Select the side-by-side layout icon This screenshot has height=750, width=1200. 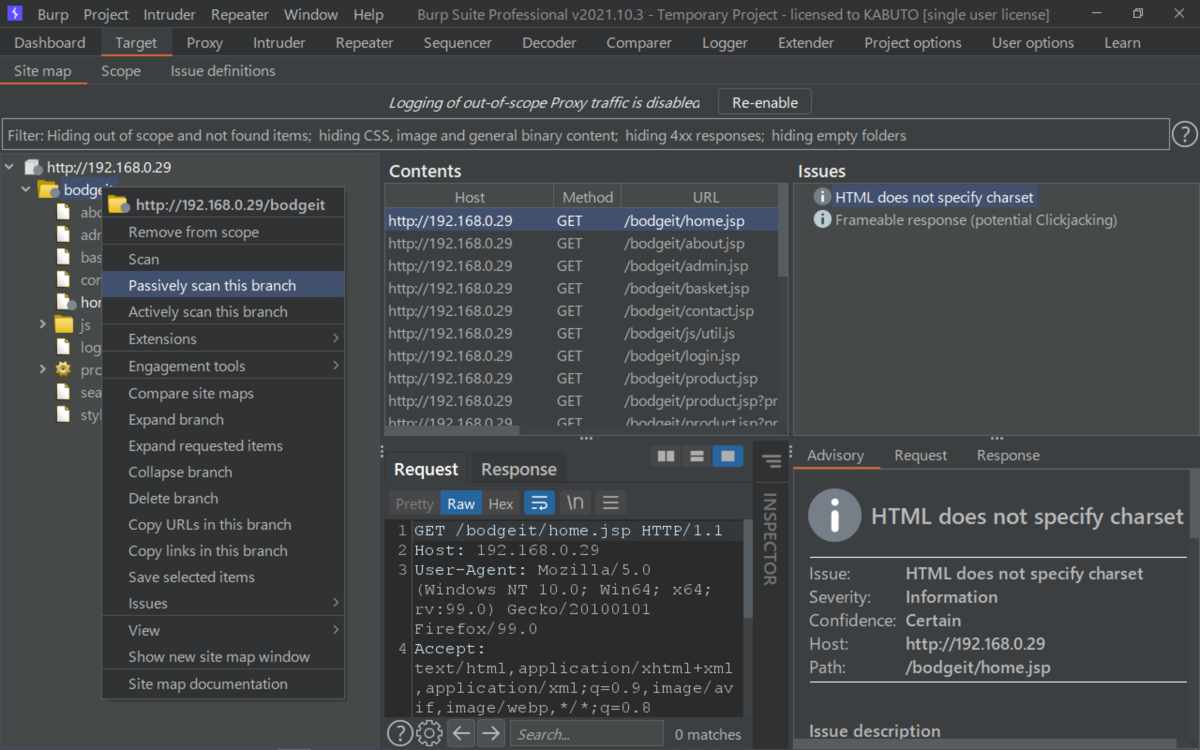click(x=665, y=456)
